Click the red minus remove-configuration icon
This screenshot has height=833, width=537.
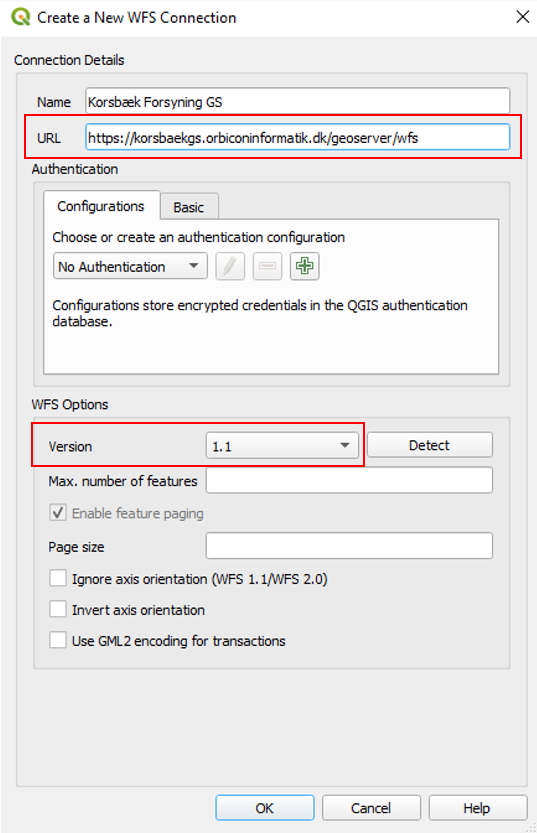point(267,266)
